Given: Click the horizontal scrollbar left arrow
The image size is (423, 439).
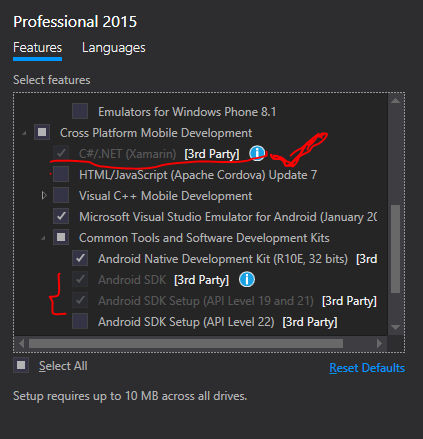Looking at the screenshot, I should tap(22, 343).
